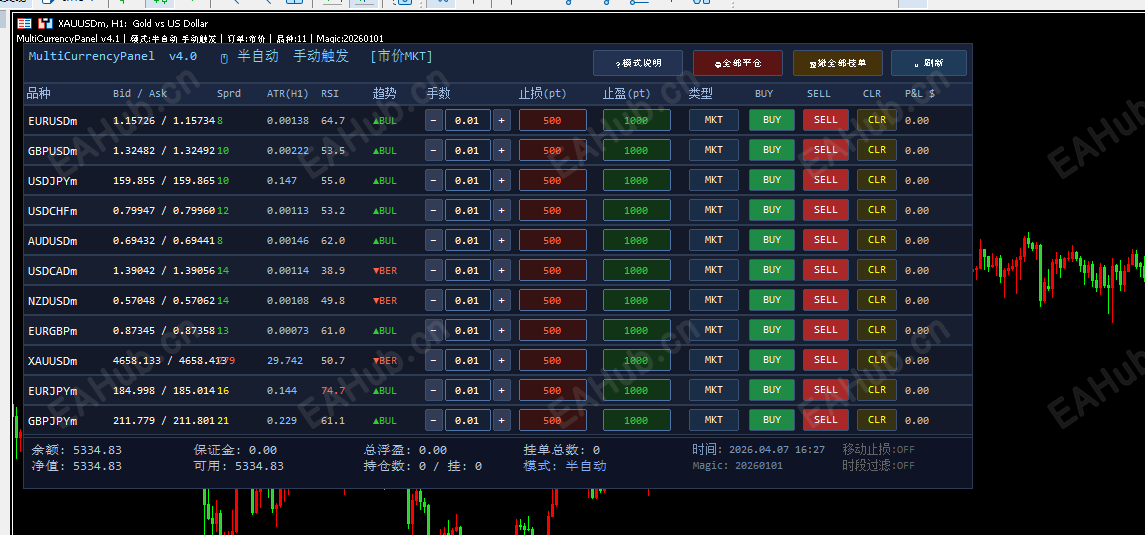Clear USDCHFm positions with CLR
The height and width of the screenshot is (535, 1145).
click(876, 209)
